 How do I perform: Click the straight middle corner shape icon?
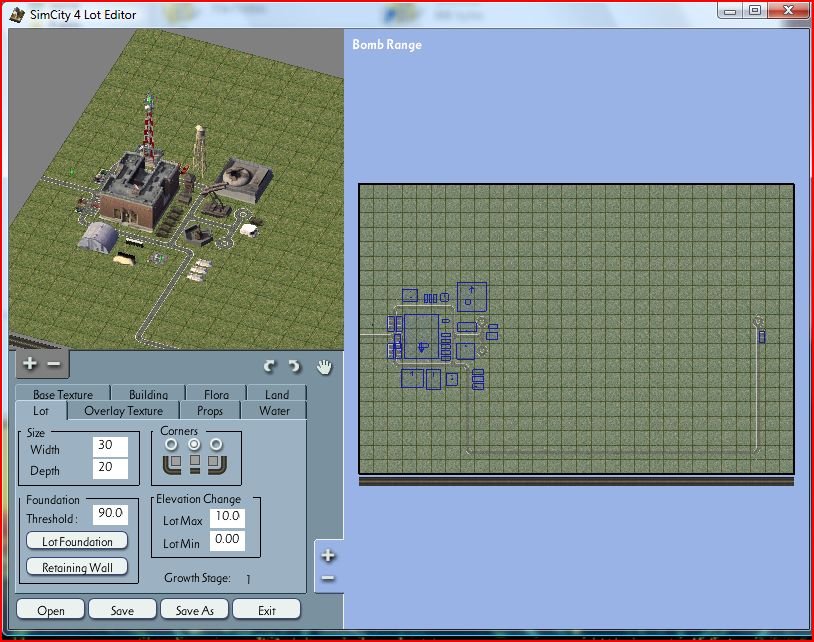coord(195,465)
